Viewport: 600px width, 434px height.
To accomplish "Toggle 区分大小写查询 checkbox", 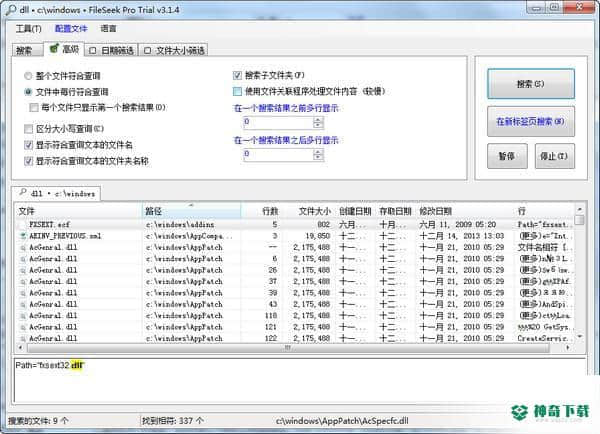I will coord(28,129).
